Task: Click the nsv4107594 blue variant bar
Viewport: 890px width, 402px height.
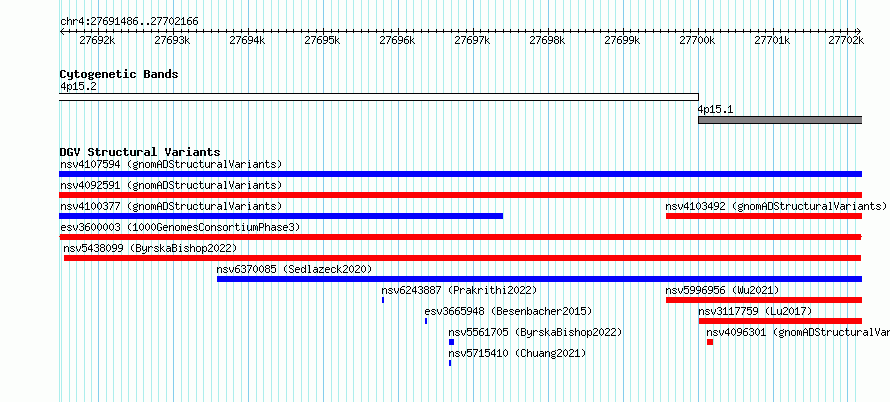Action: coord(460,174)
